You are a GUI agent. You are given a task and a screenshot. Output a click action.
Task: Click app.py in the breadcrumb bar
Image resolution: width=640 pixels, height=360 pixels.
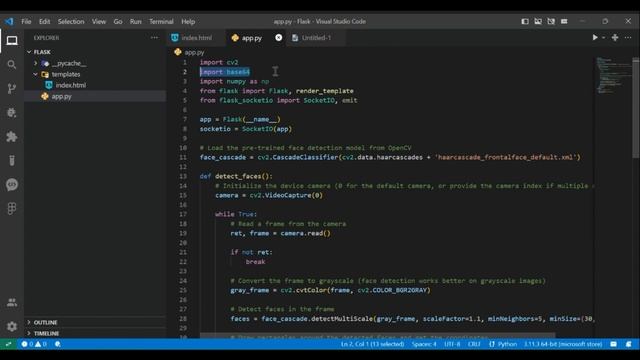pos(194,52)
